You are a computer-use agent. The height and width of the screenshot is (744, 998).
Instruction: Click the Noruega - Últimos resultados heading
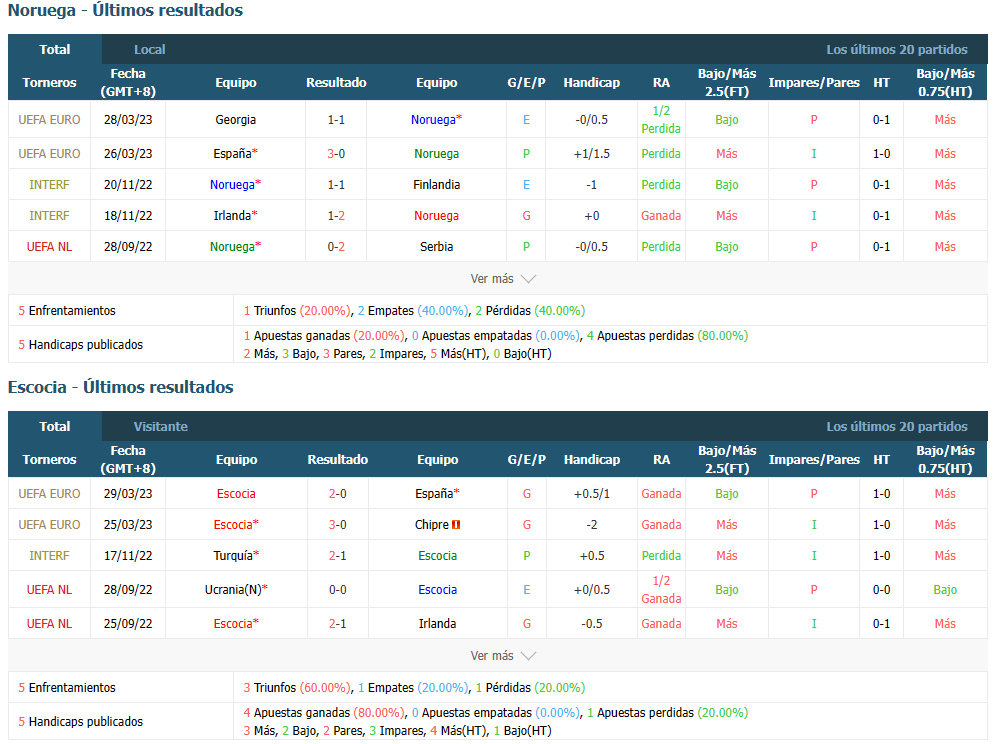[x=125, y=10]
